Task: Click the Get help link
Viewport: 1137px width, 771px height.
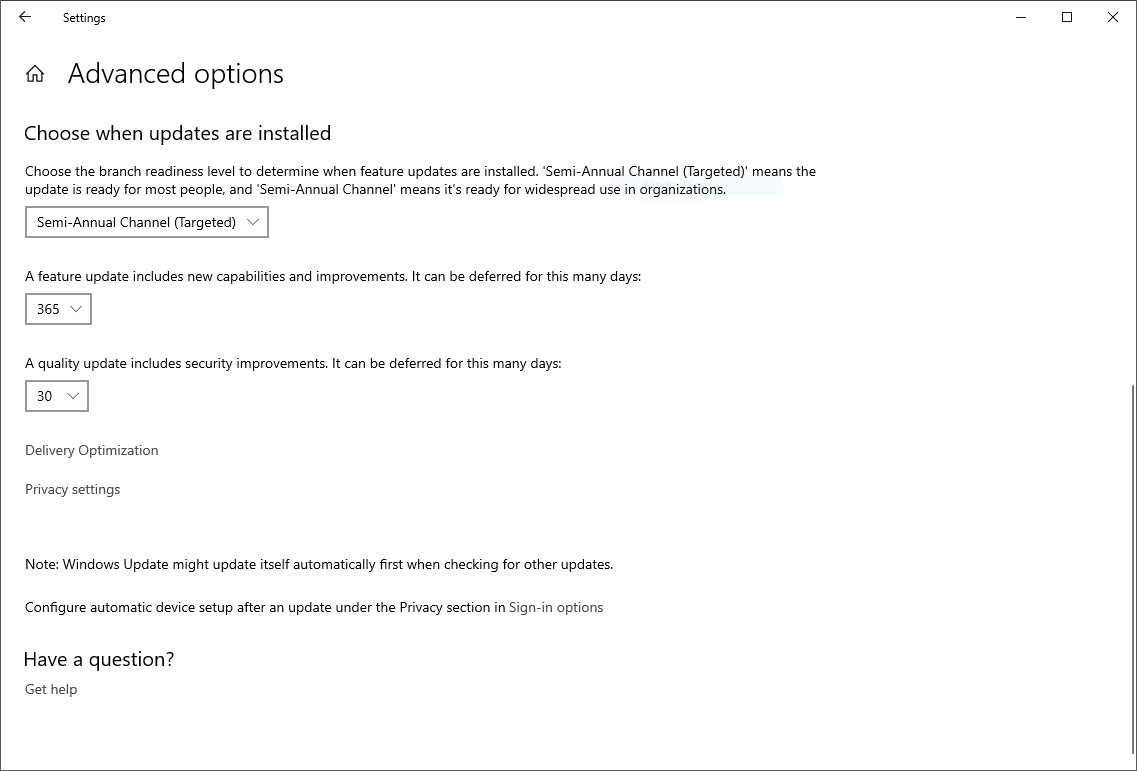Action: [51, 689]
